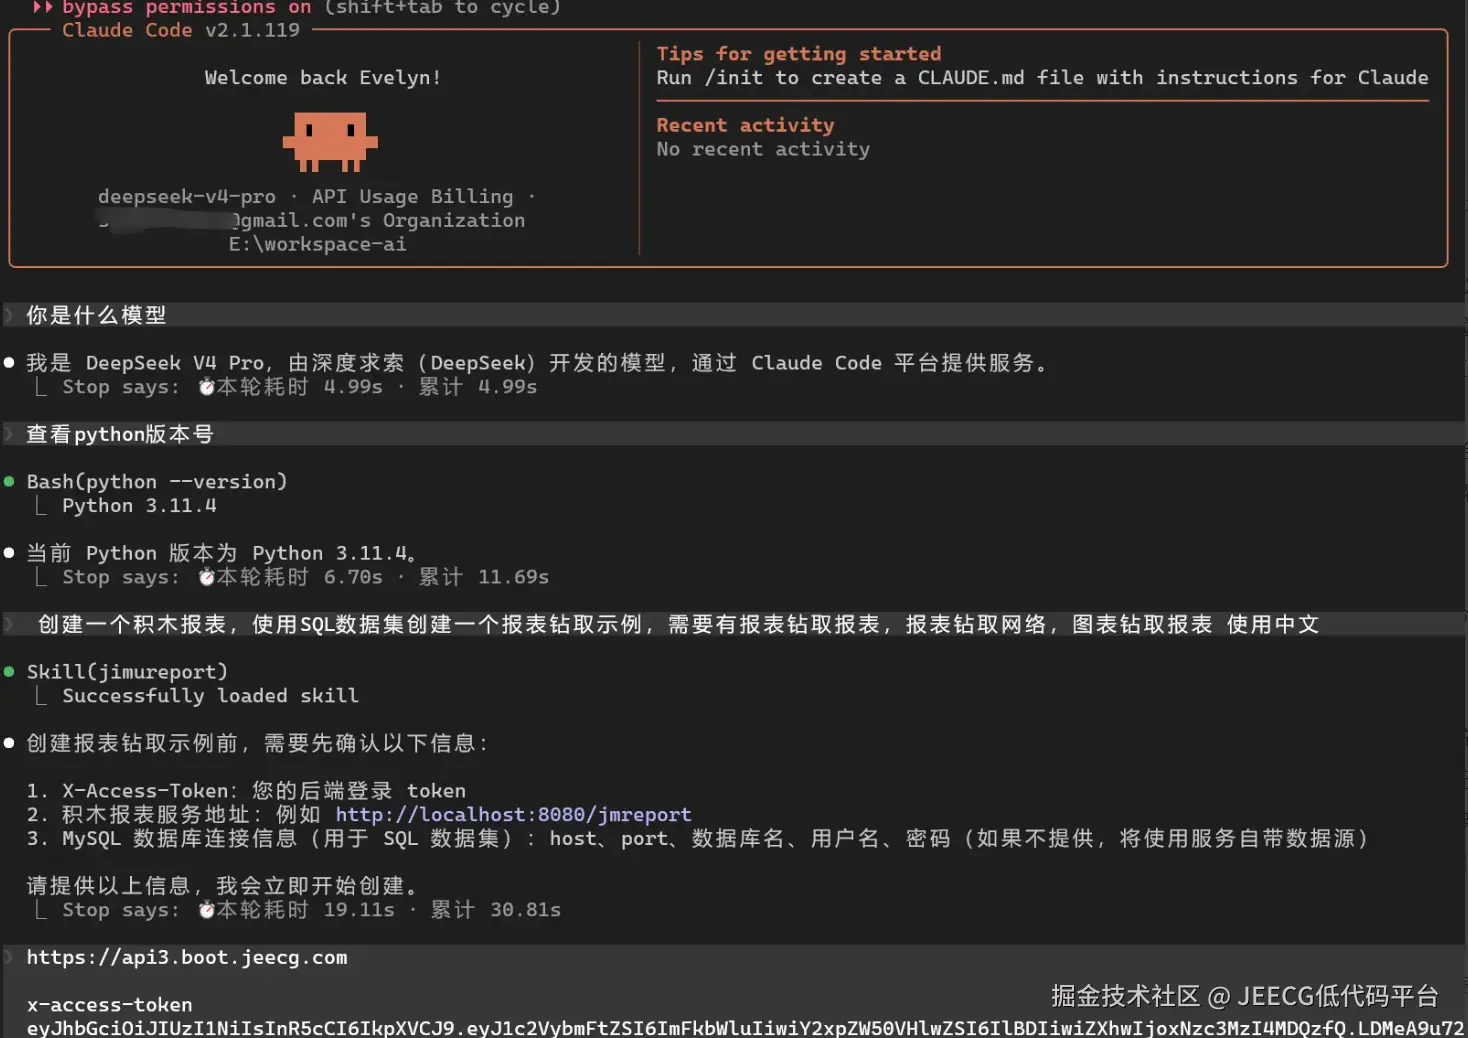Click the 'Recent activity' heading
The height and width of the screenshot is (1038, 1468).
[x=745, y=125]
